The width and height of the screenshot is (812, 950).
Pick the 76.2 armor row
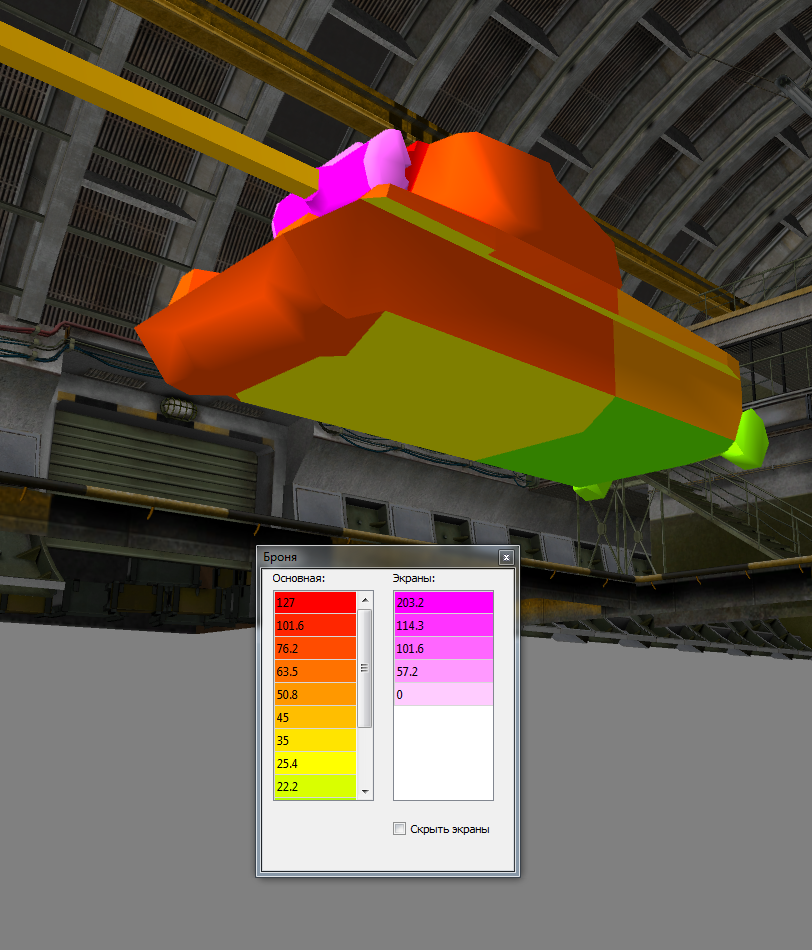[315, 648]
